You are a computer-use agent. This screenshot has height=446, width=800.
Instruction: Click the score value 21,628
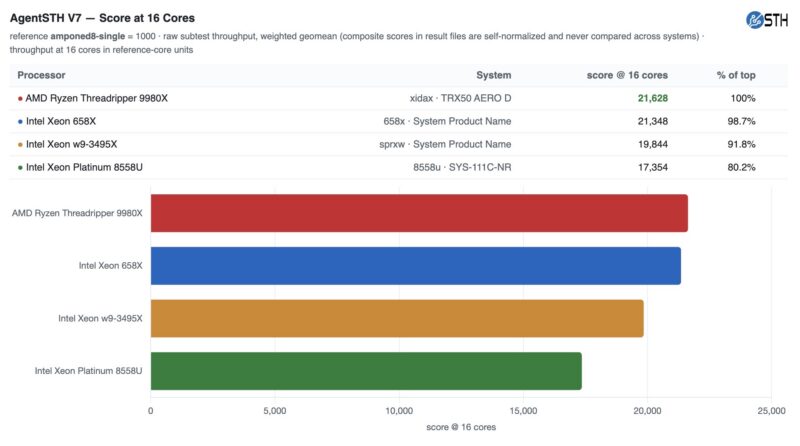coord(653,98)
